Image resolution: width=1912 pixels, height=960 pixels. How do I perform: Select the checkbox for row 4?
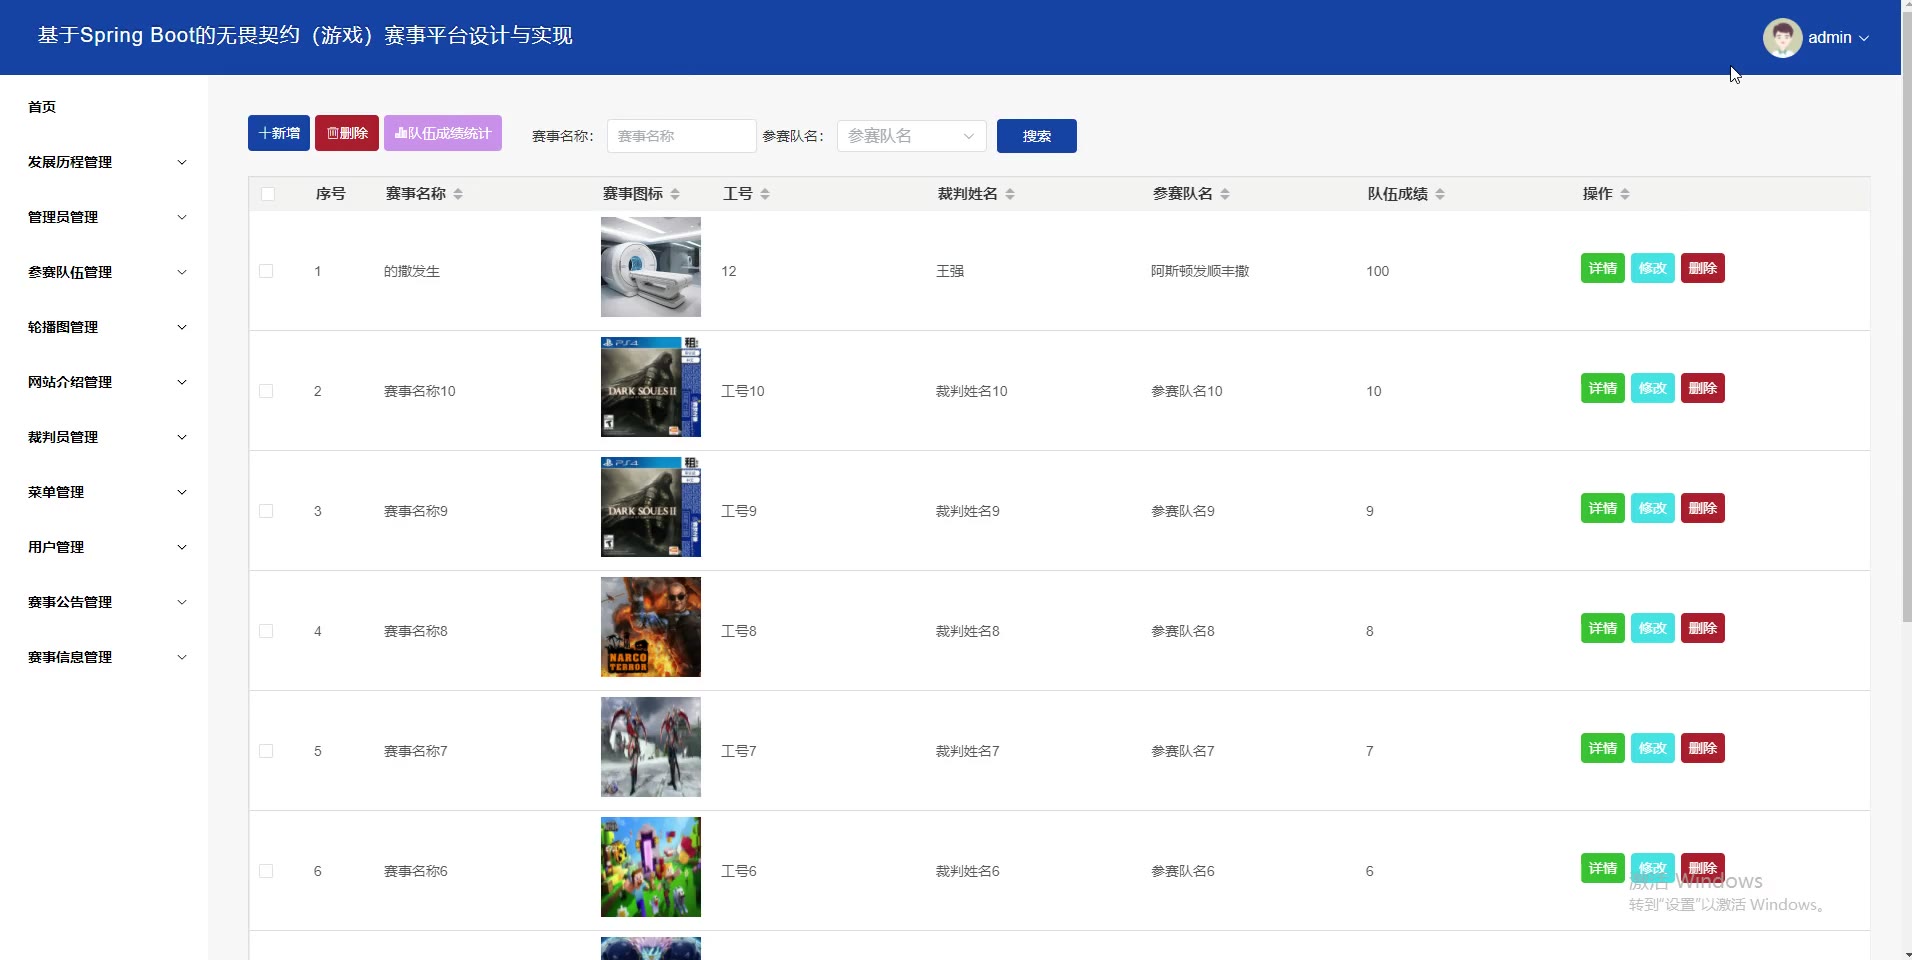[266, 631]
